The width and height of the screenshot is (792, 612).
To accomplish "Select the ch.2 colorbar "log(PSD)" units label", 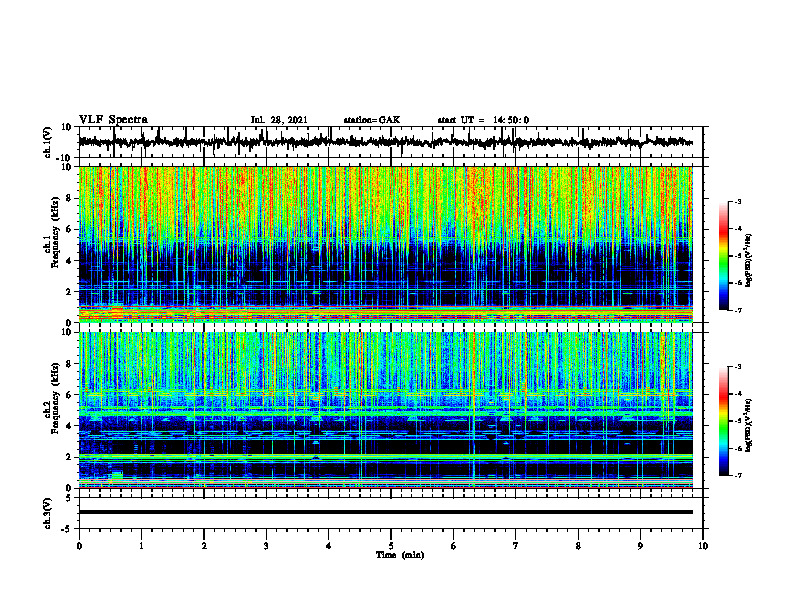I will pos(749,425).
